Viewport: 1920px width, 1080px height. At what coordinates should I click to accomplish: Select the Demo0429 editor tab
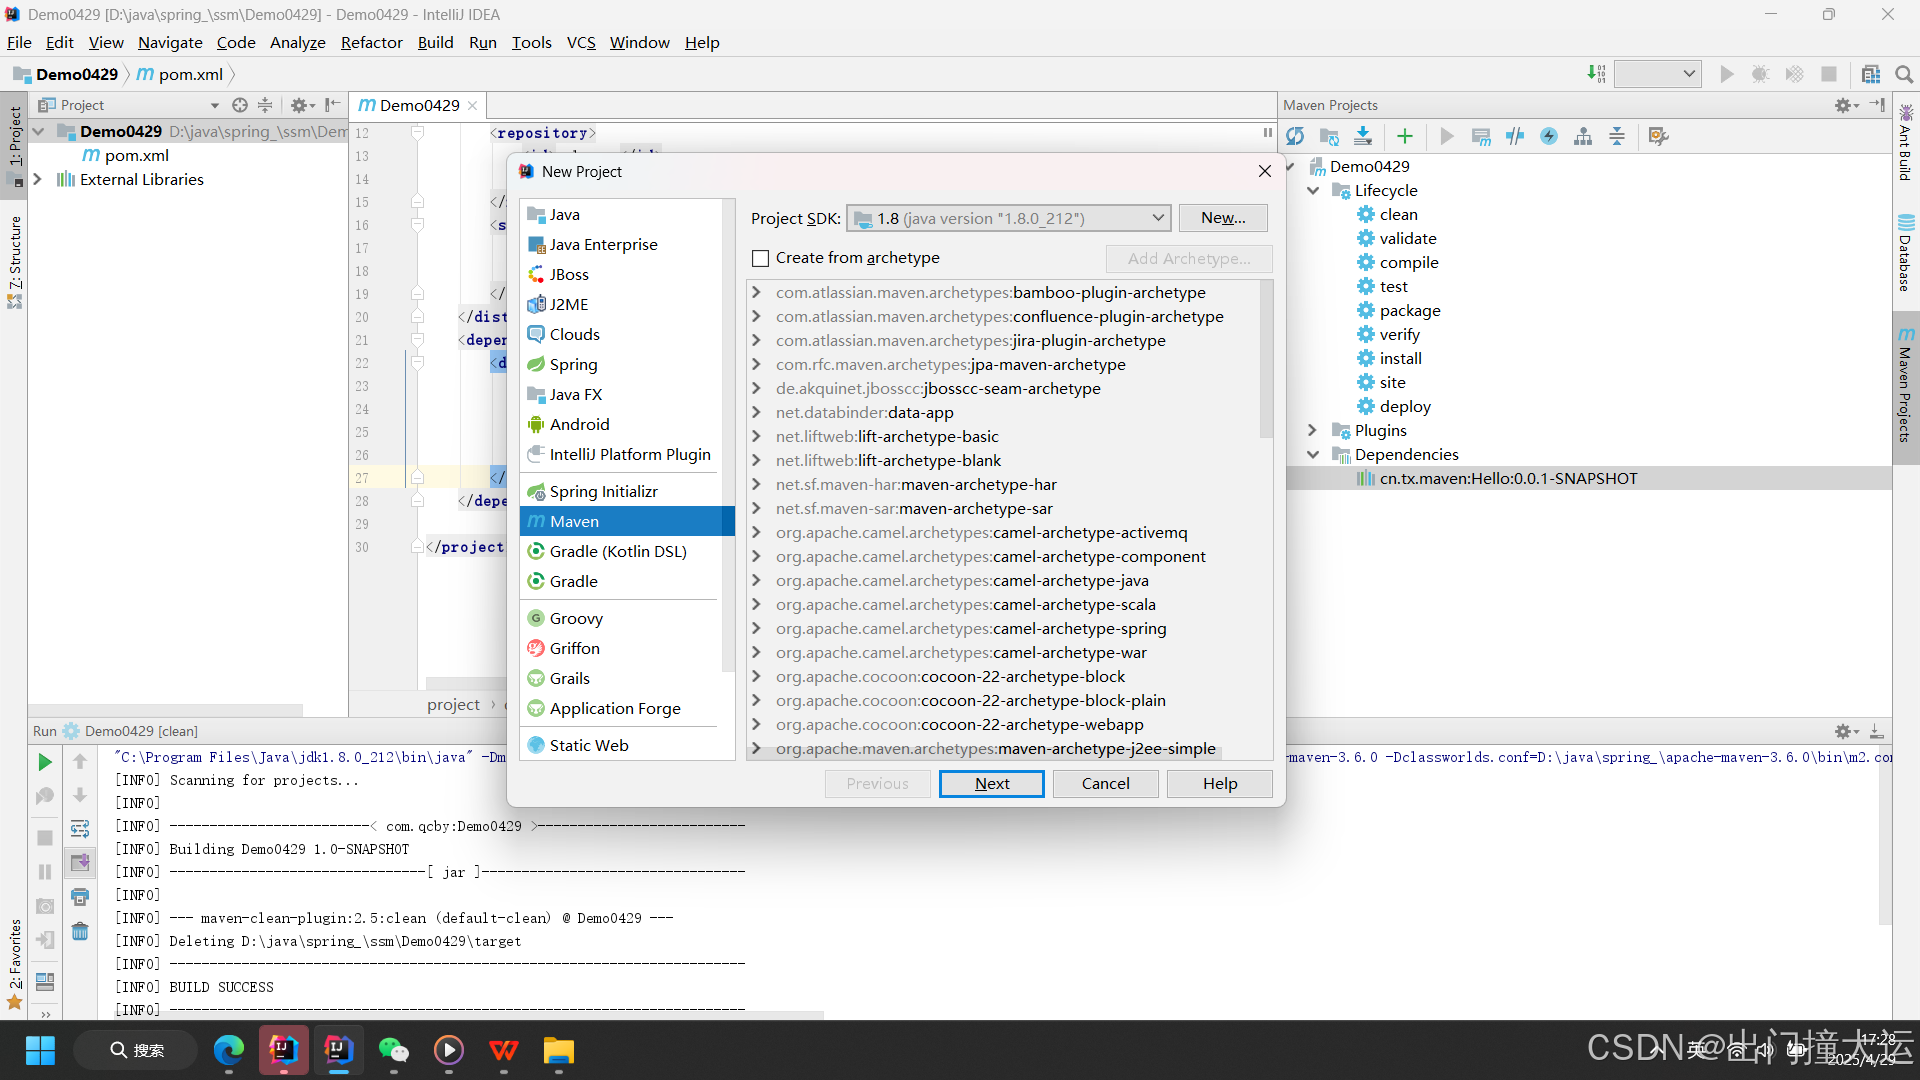(x=418, y=105)
